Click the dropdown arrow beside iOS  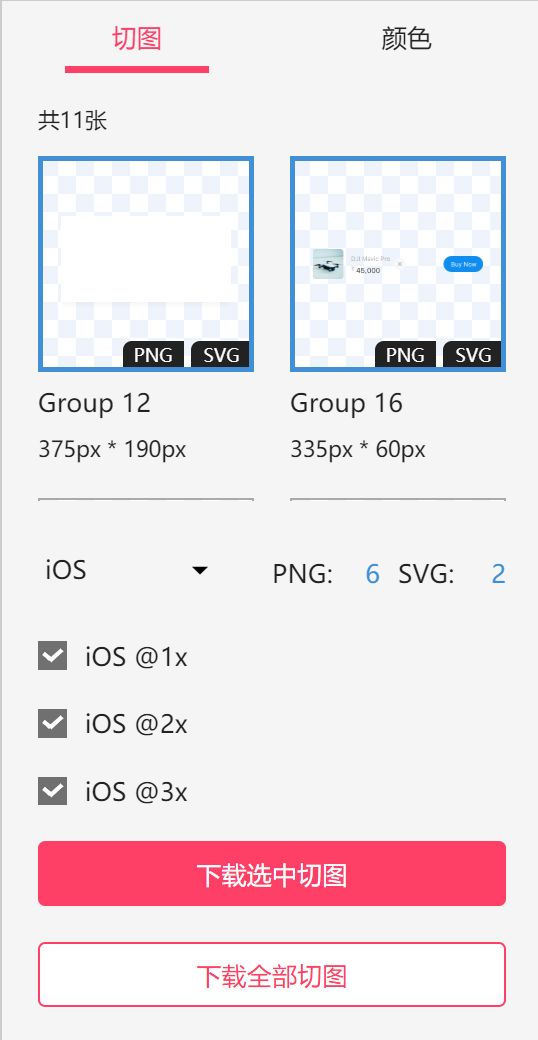[x=200, y=570]
